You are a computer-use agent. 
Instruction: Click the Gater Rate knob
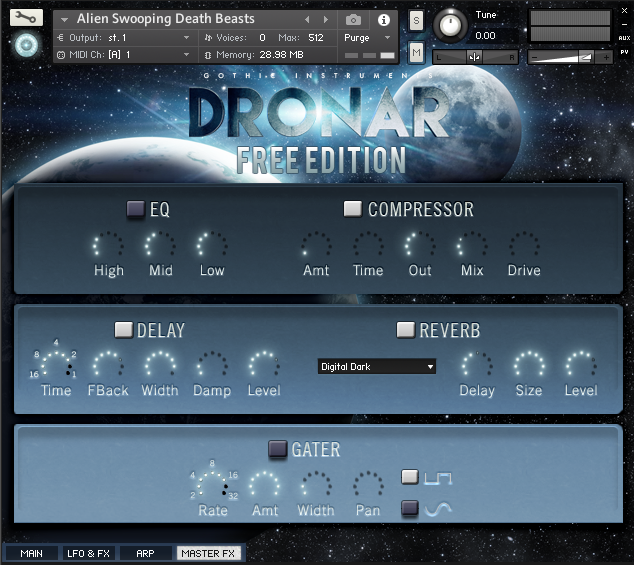[x=213, y=485]
